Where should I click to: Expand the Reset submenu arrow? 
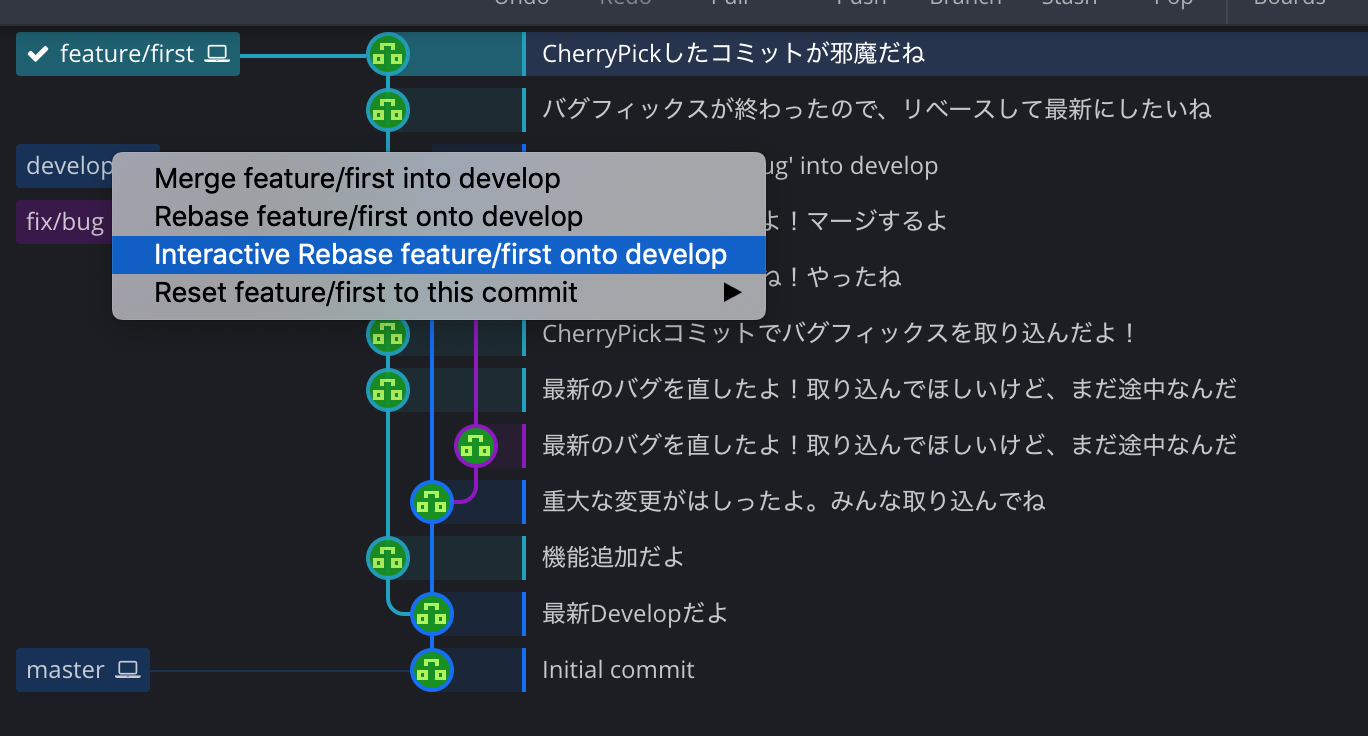coord(732,293)
